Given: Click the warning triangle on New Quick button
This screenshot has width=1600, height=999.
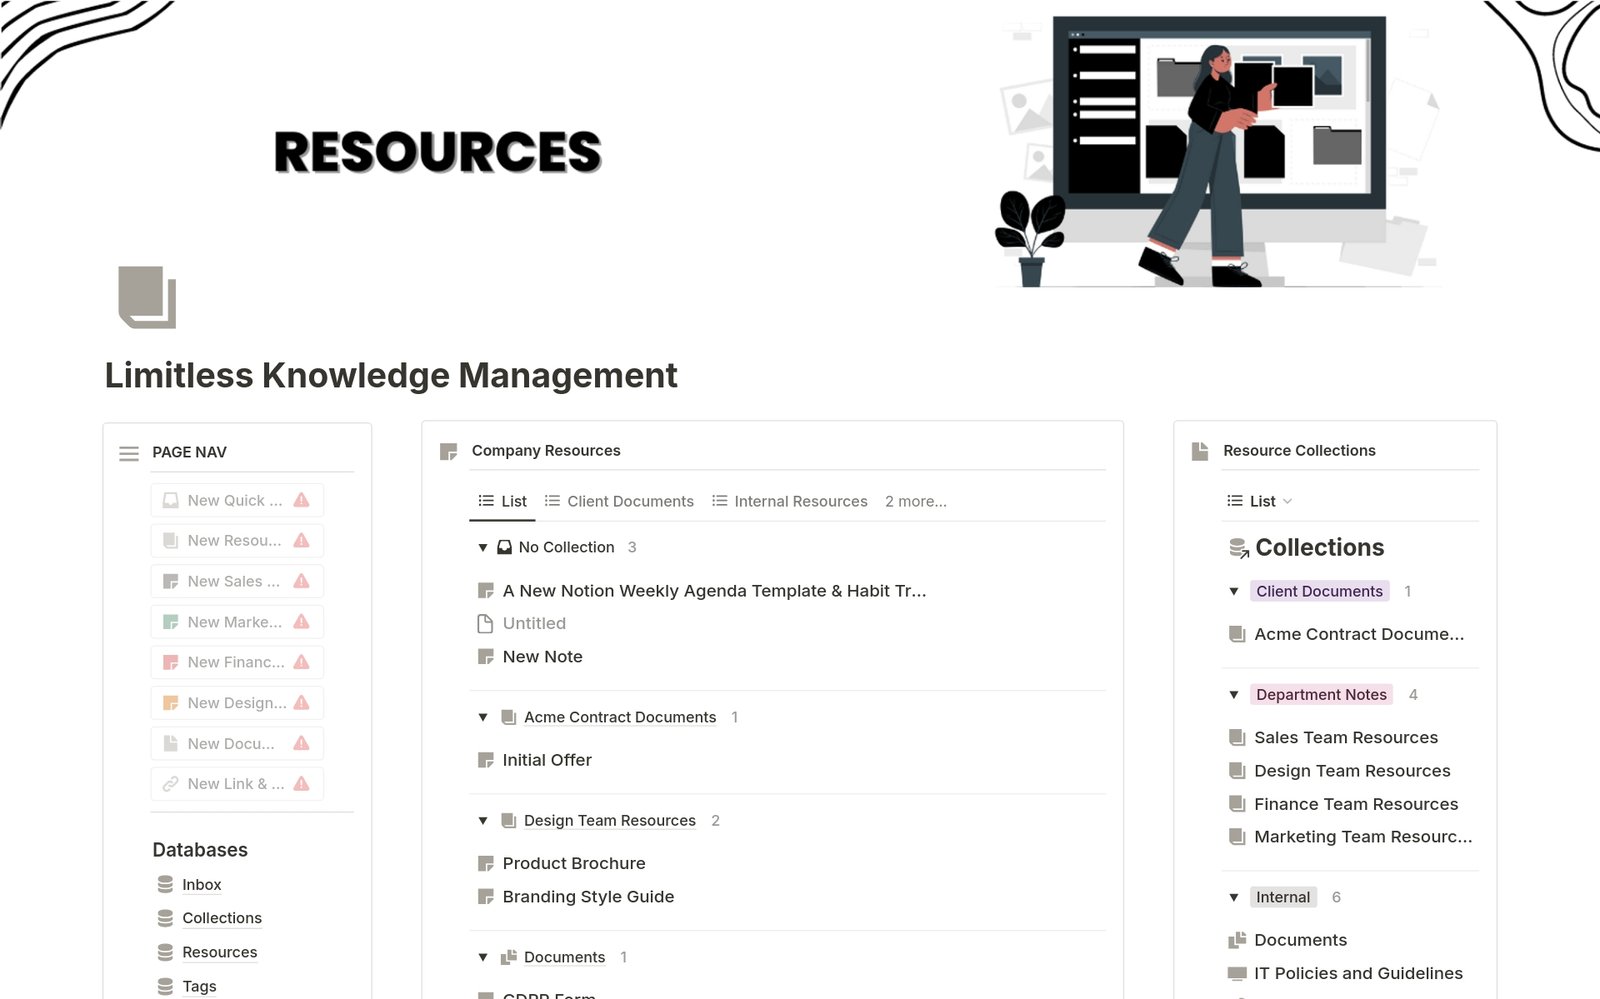Looking at the screenshot, I should [x=300, y=500].
